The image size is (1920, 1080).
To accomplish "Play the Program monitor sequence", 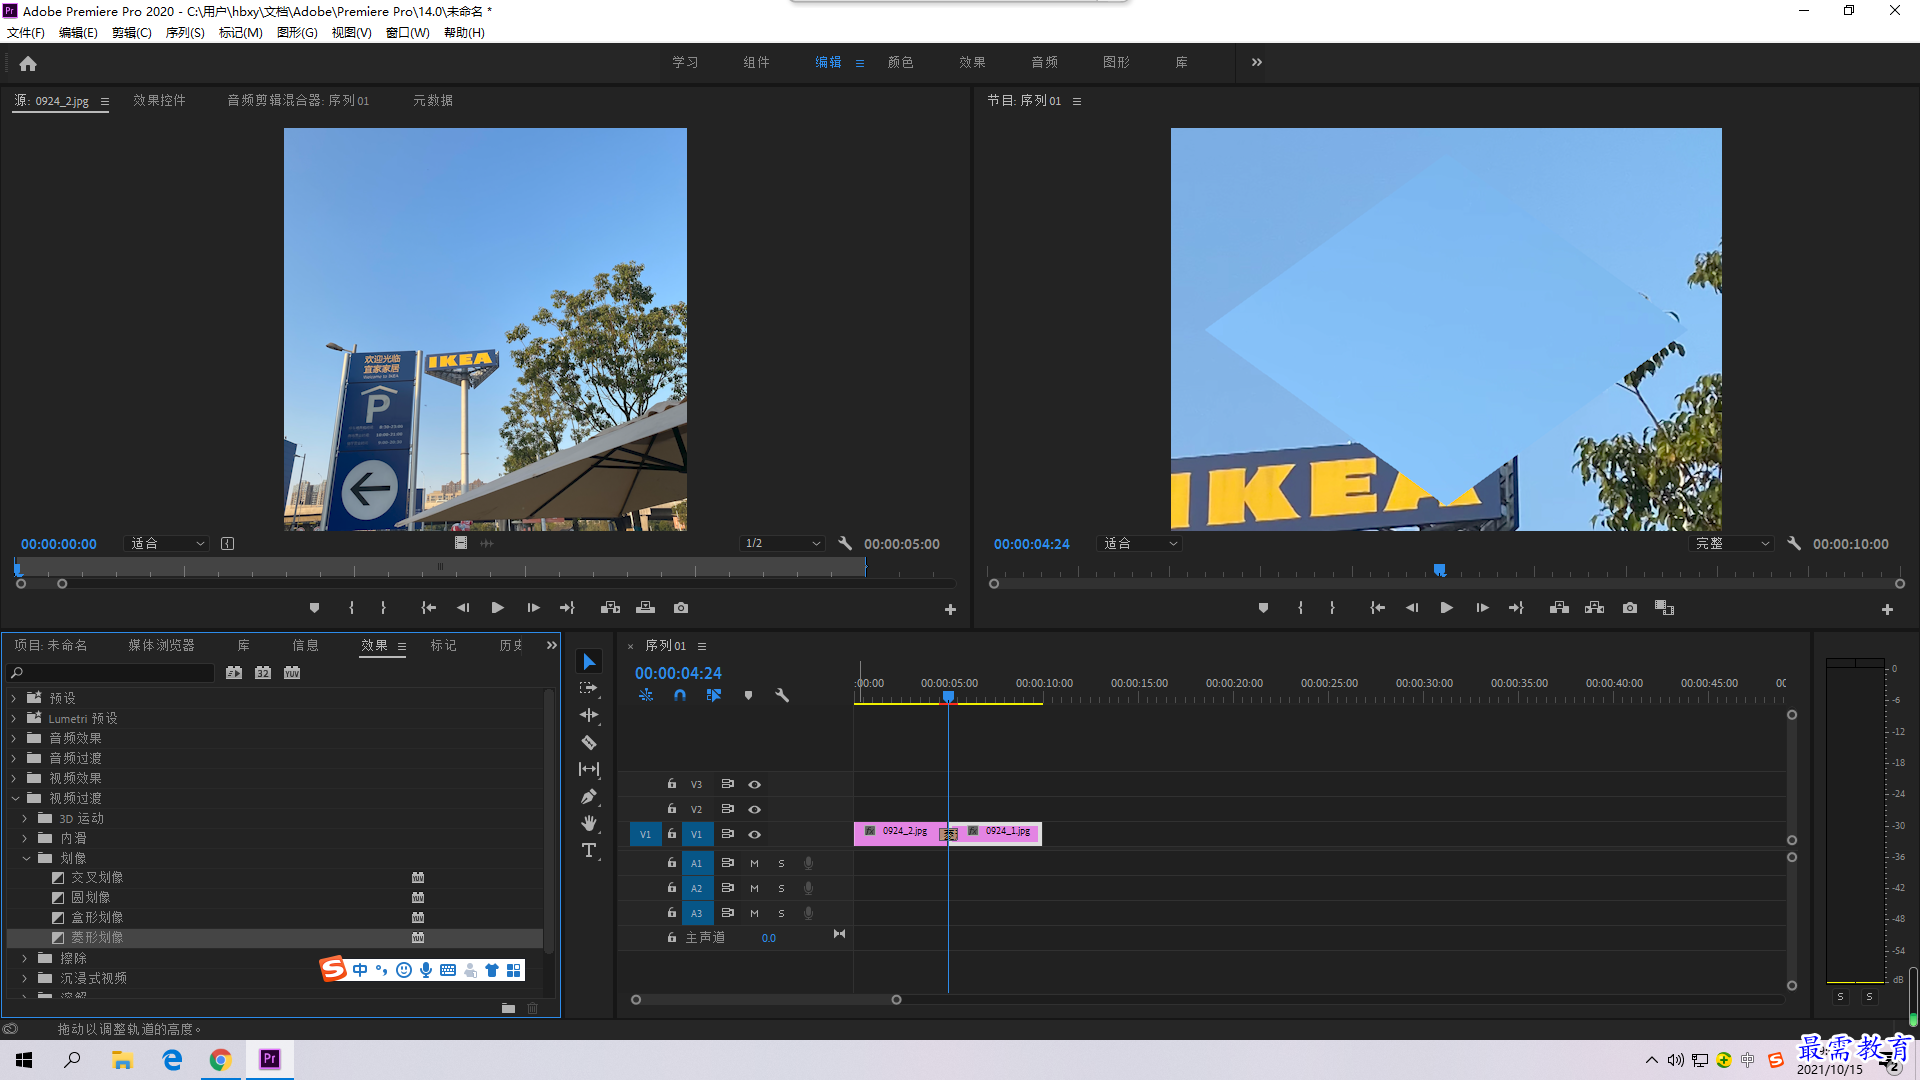I will coord(1446,608).
